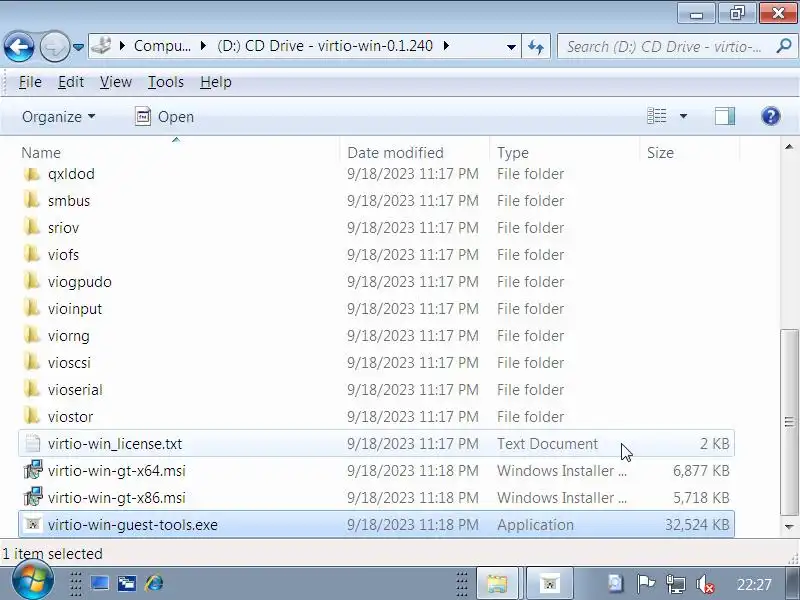This screenshot has width=800, height=600.
Task: Click Show desktop icon in quick launch
Action: pyautogui.click(x=99, y=583)
